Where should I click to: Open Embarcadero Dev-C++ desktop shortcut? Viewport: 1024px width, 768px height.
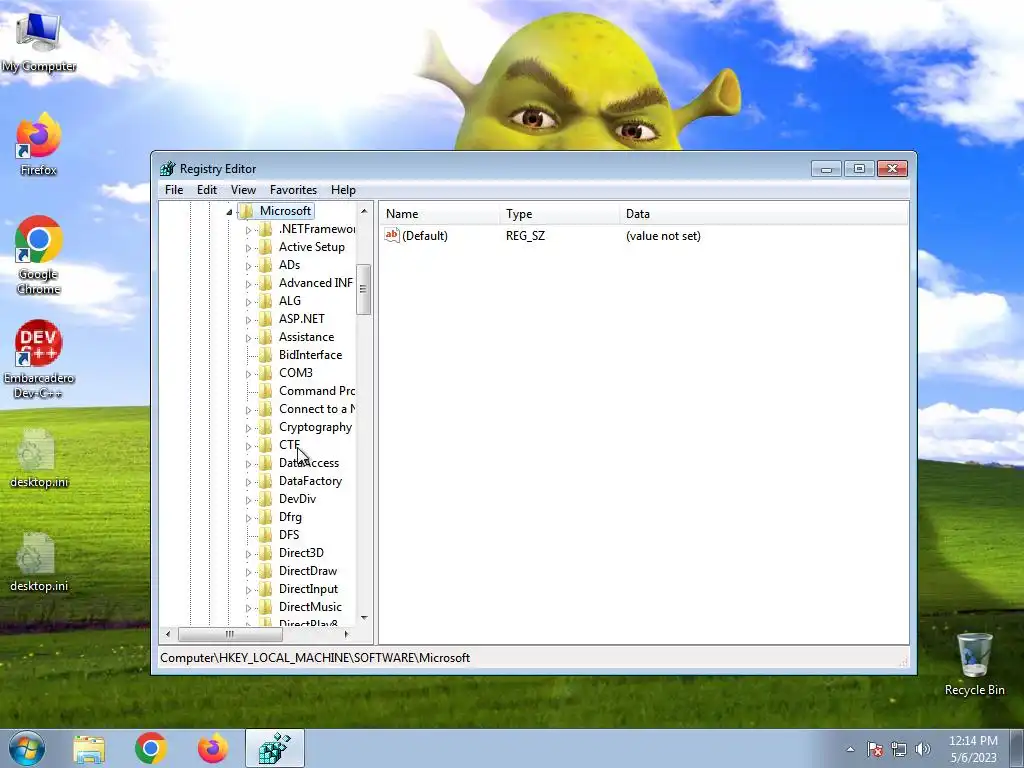pyautogui.click(x=39, y=359)
